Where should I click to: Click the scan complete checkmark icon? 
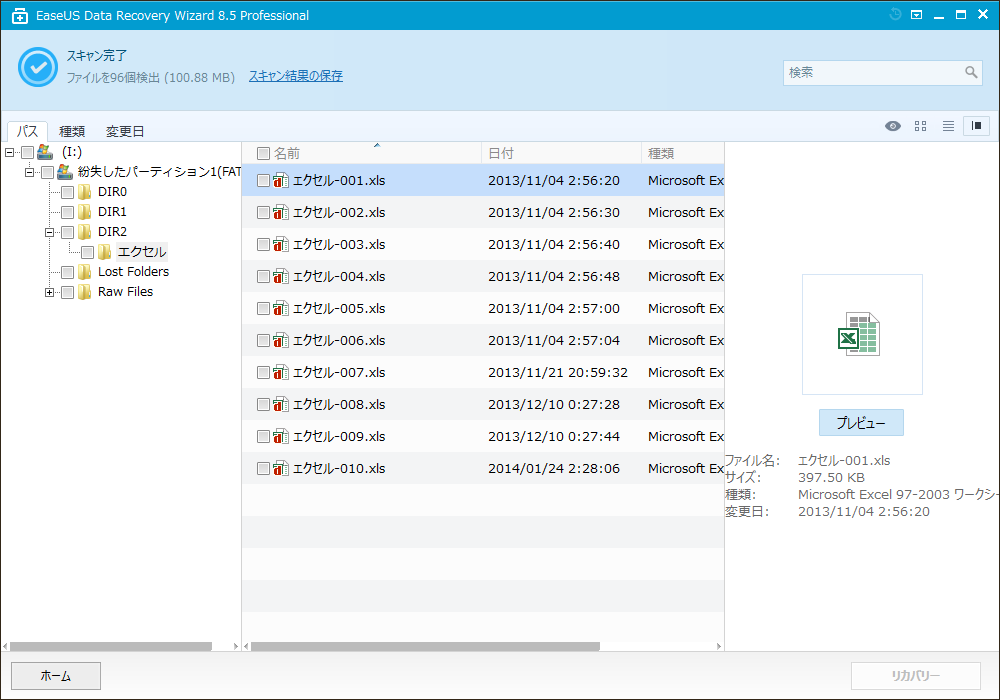pyautogui.click(x=38, y=67)
